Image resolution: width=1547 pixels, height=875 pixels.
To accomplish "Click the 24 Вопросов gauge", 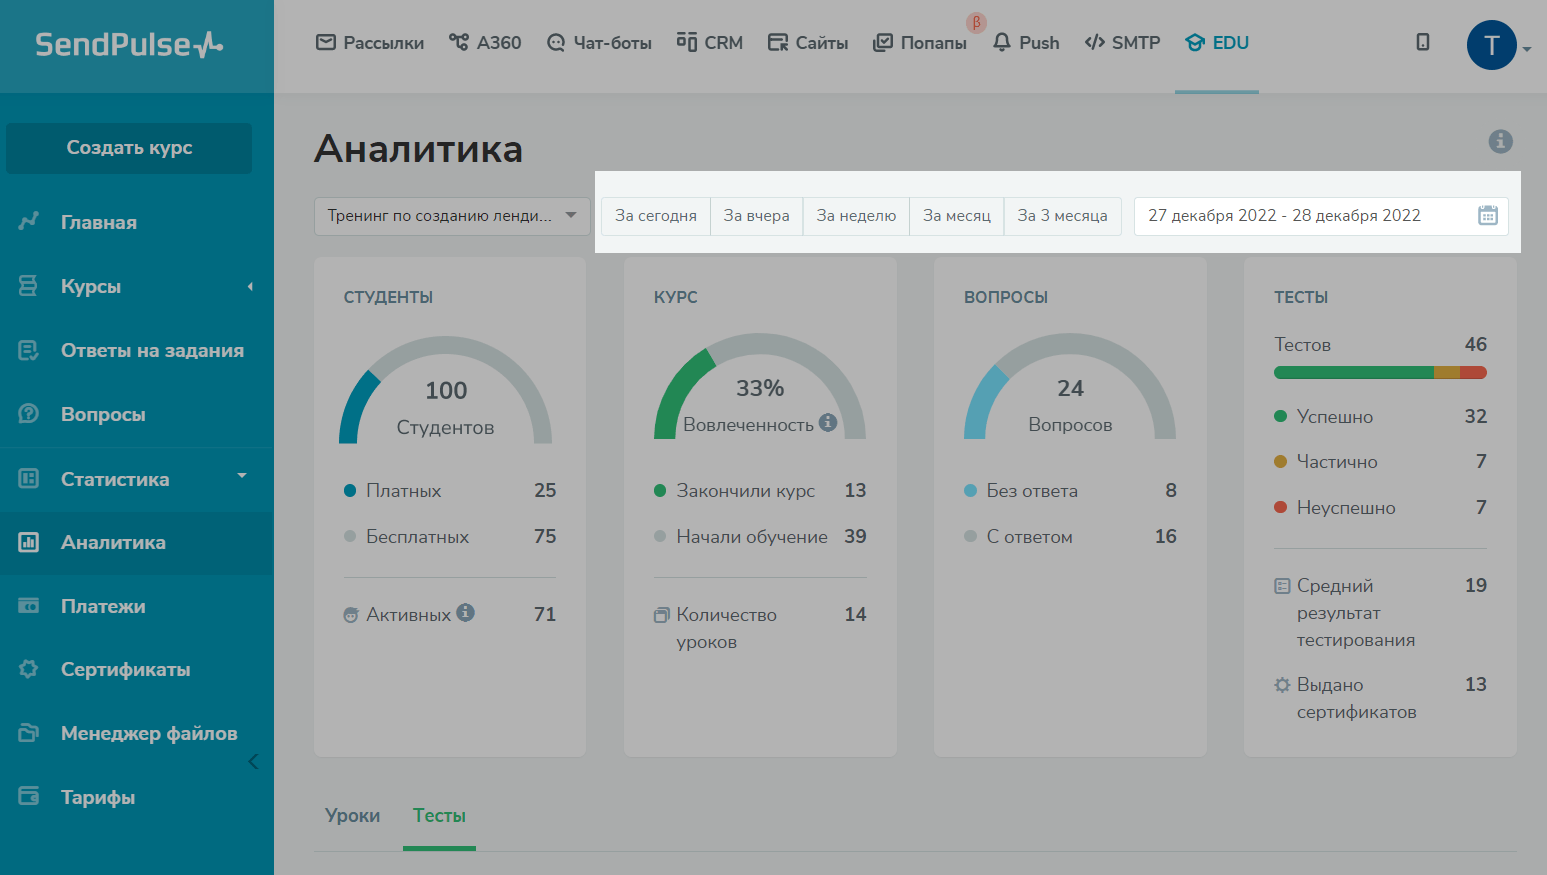I will (1070, 387).
